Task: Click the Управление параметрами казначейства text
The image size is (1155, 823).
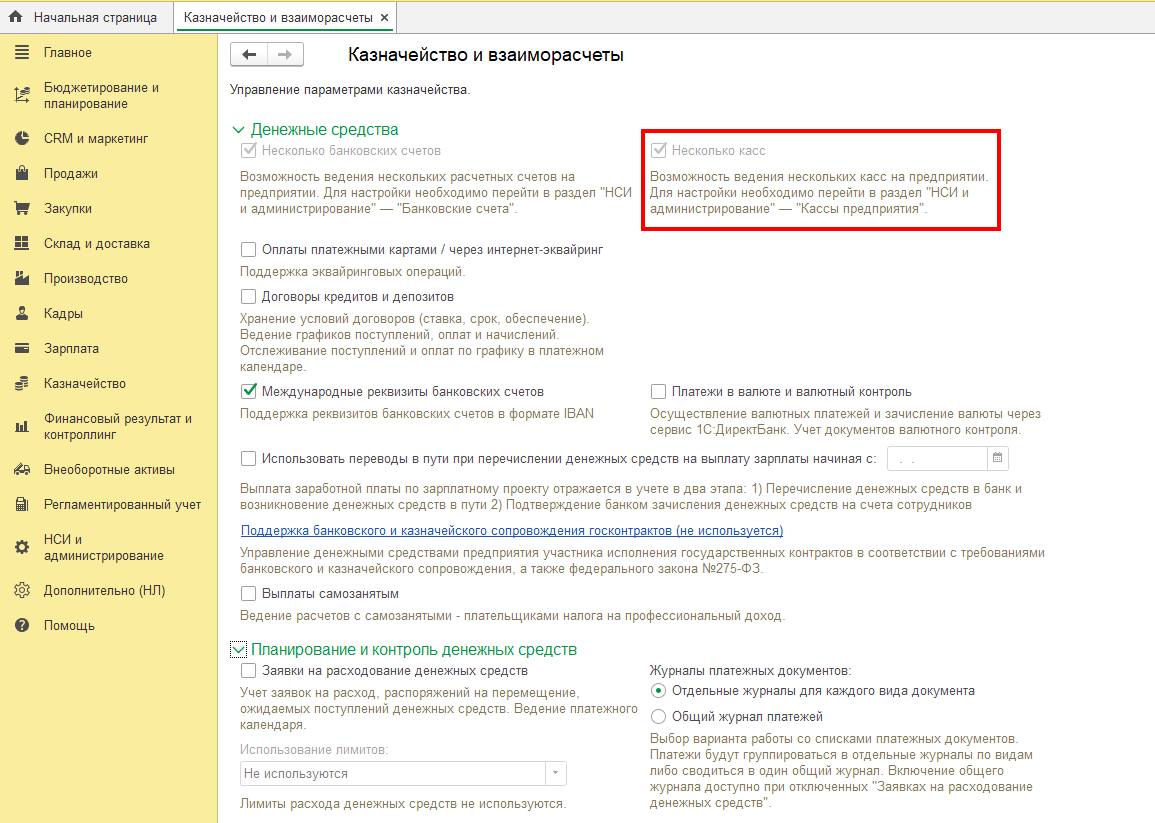Action: pos(350,90)
